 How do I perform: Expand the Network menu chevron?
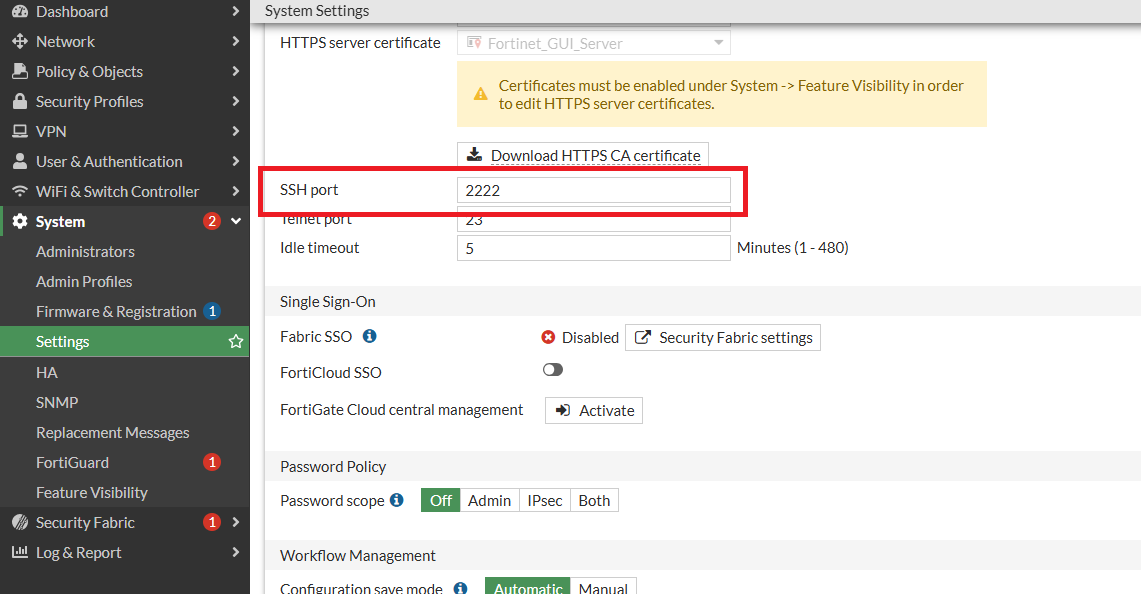[x=235, y=41]
